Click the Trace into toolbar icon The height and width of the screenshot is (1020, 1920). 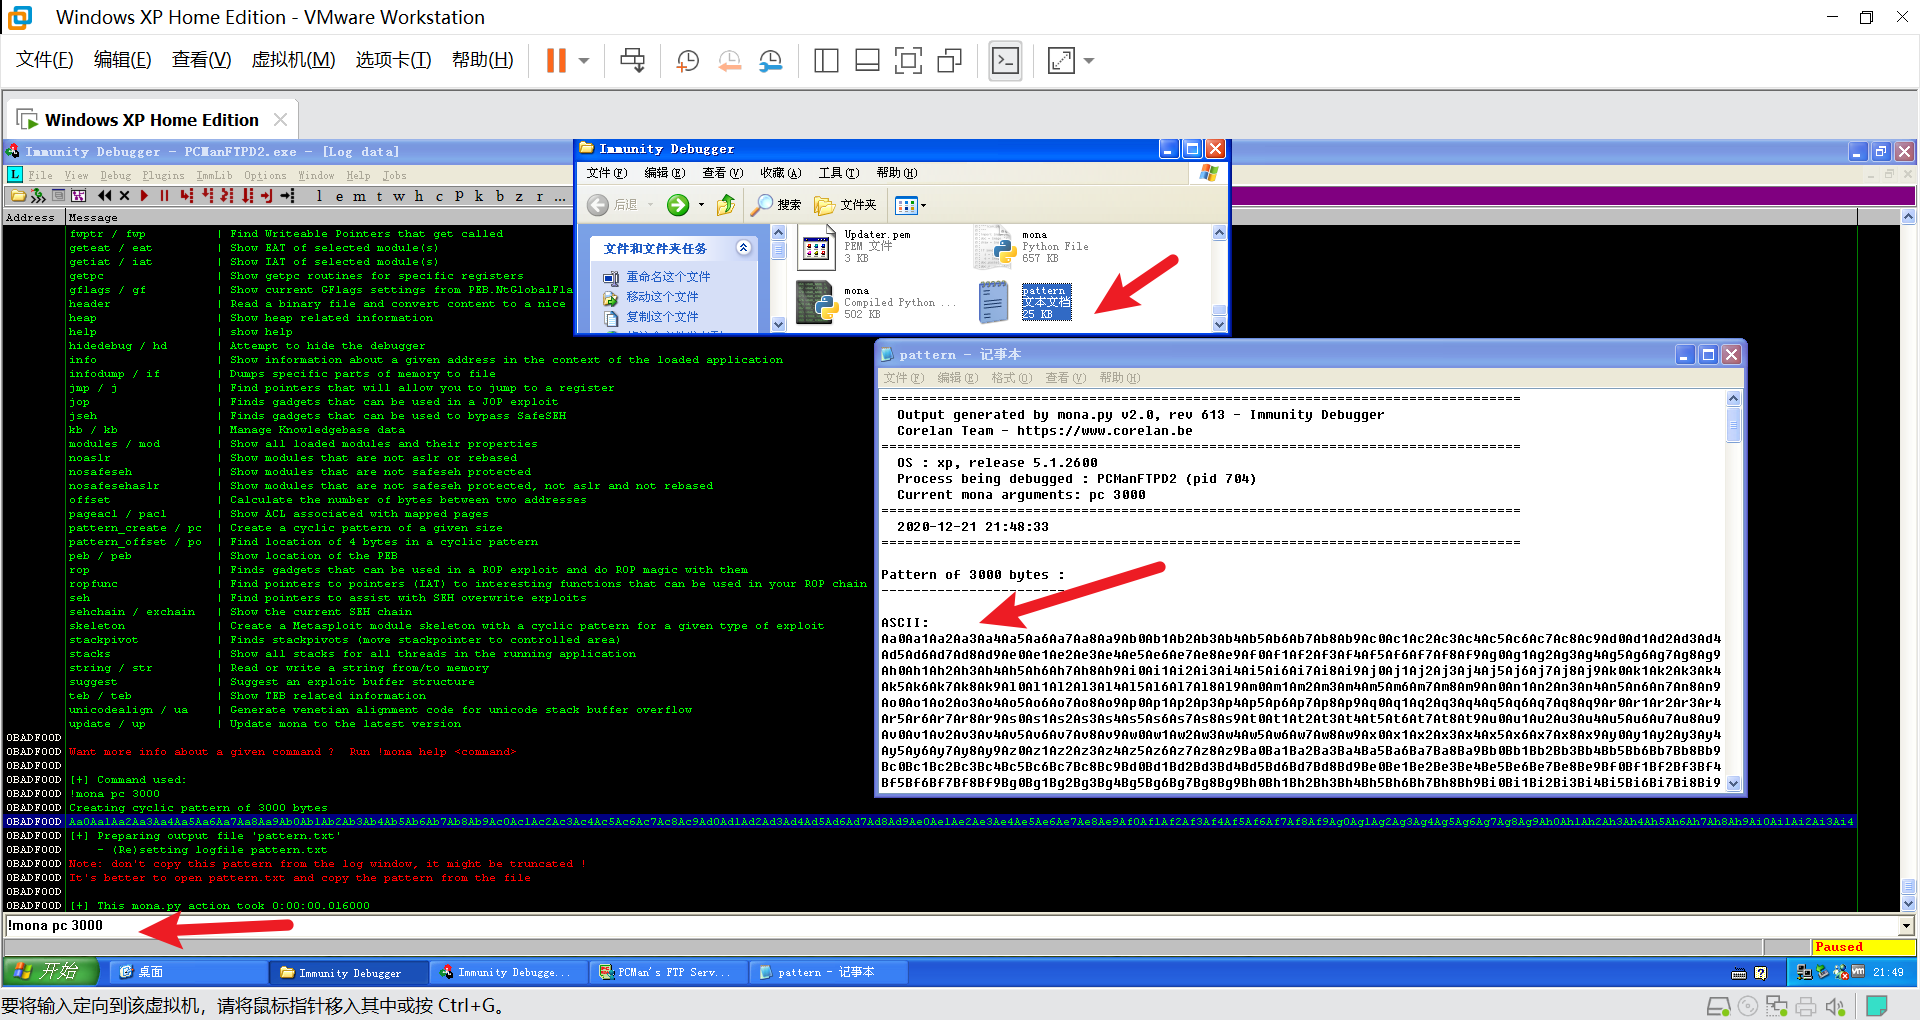(x=227, y=196)
